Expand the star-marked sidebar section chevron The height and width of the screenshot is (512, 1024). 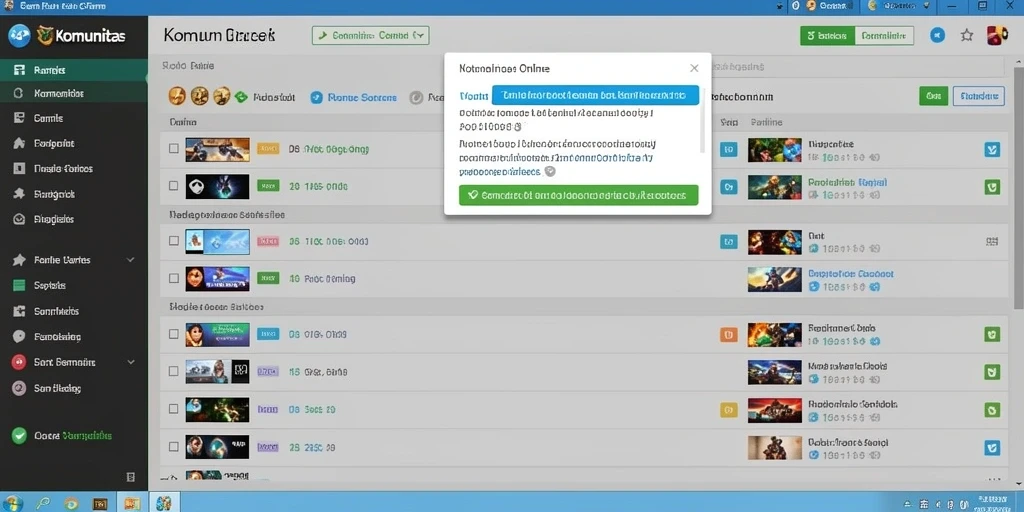pyautogui.click(x=131, y=260)
